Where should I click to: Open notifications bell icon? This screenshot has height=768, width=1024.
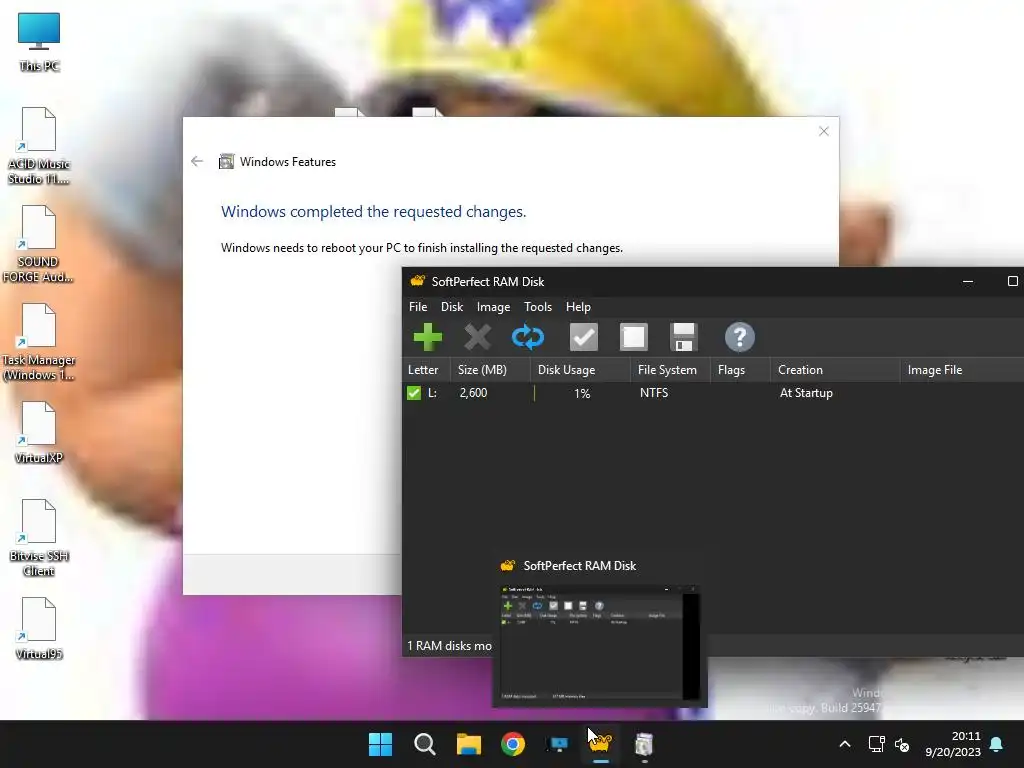point(997,744)
